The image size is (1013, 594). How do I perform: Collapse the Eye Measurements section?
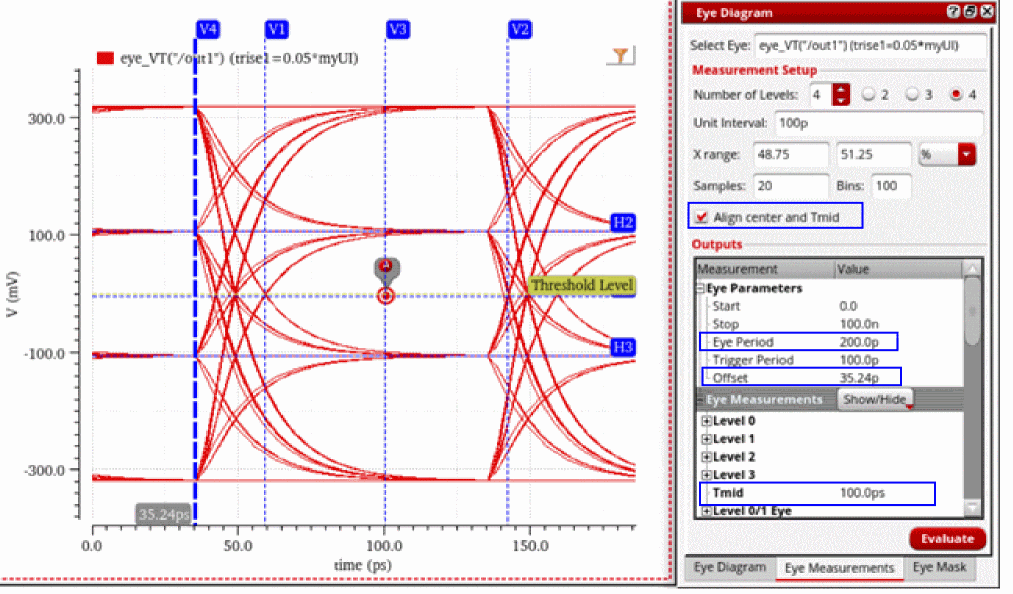[700, 400]
